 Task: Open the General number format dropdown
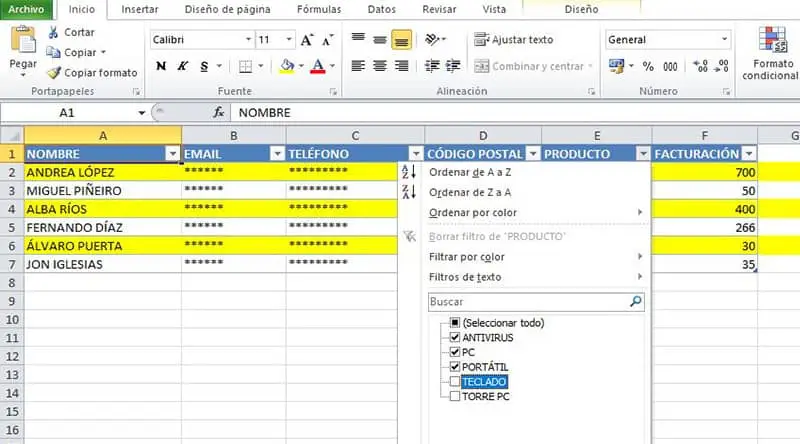pos(725,40)
